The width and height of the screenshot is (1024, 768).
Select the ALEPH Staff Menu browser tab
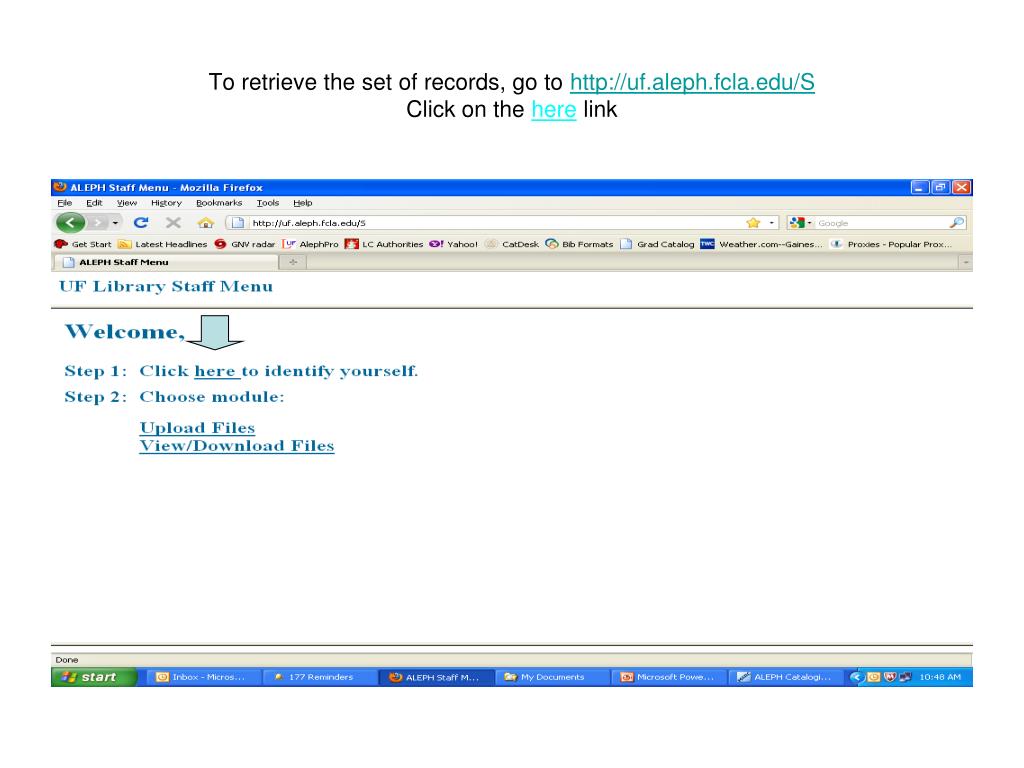coord(165,263)
